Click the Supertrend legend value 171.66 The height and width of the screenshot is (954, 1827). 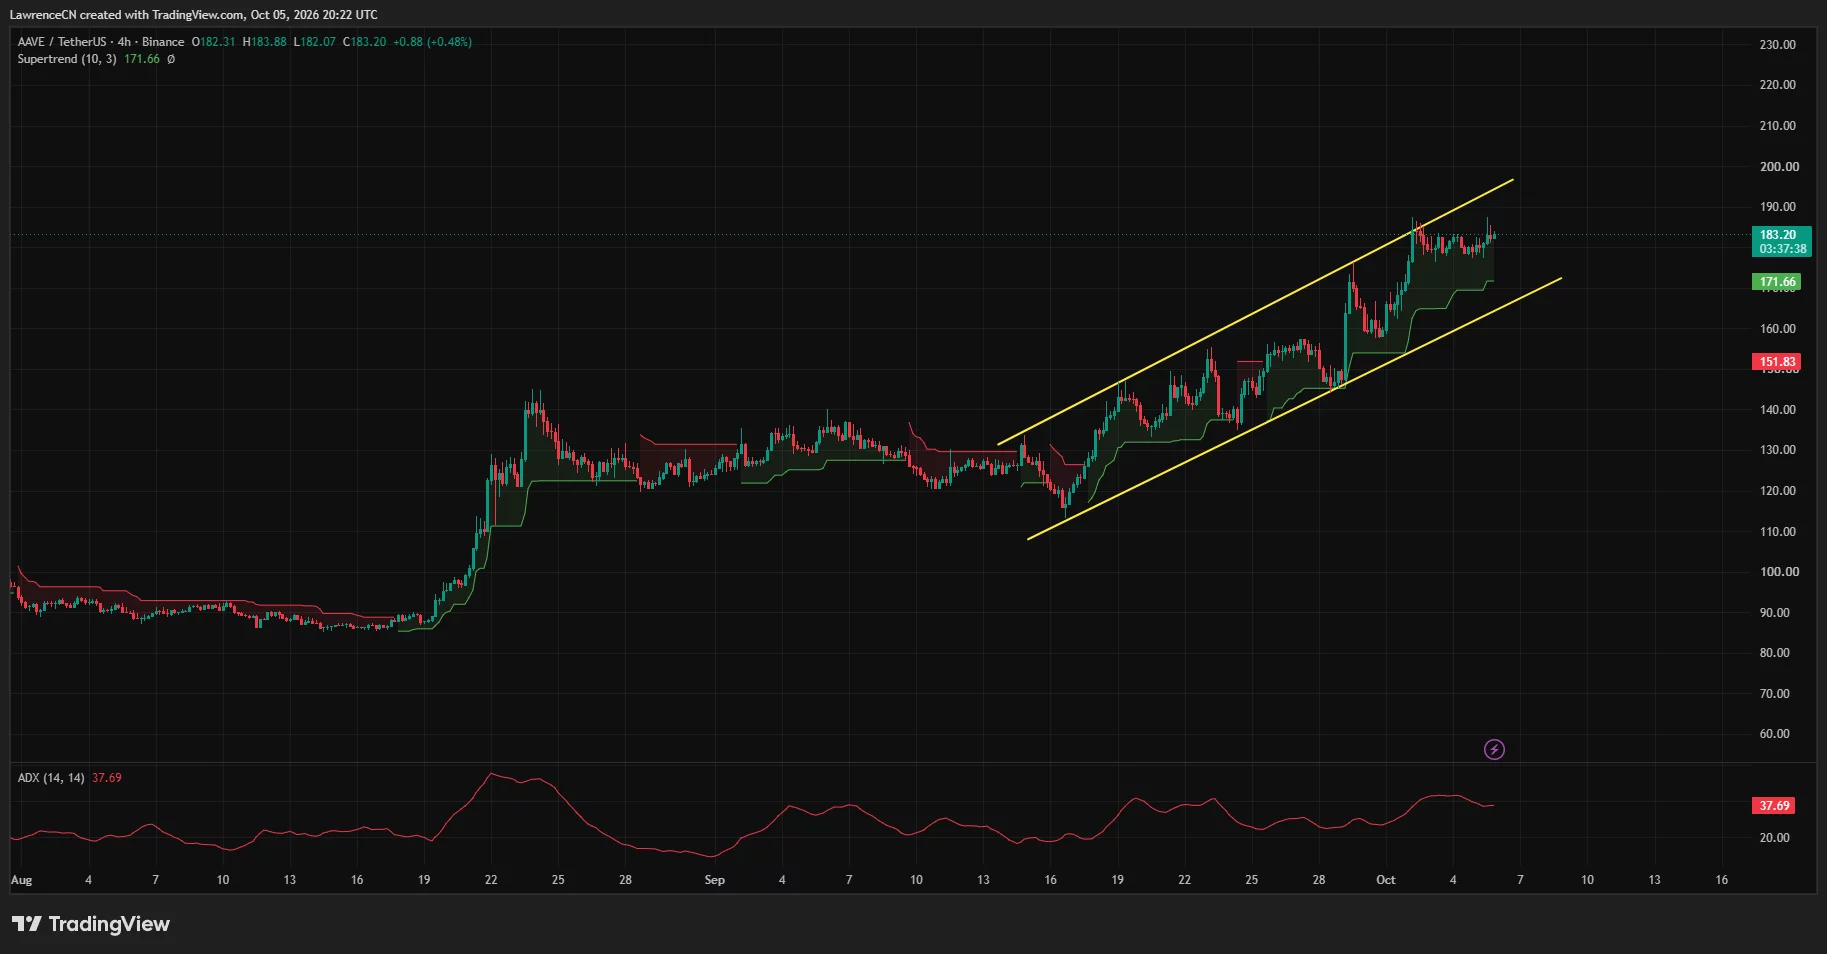pos(142,59)
